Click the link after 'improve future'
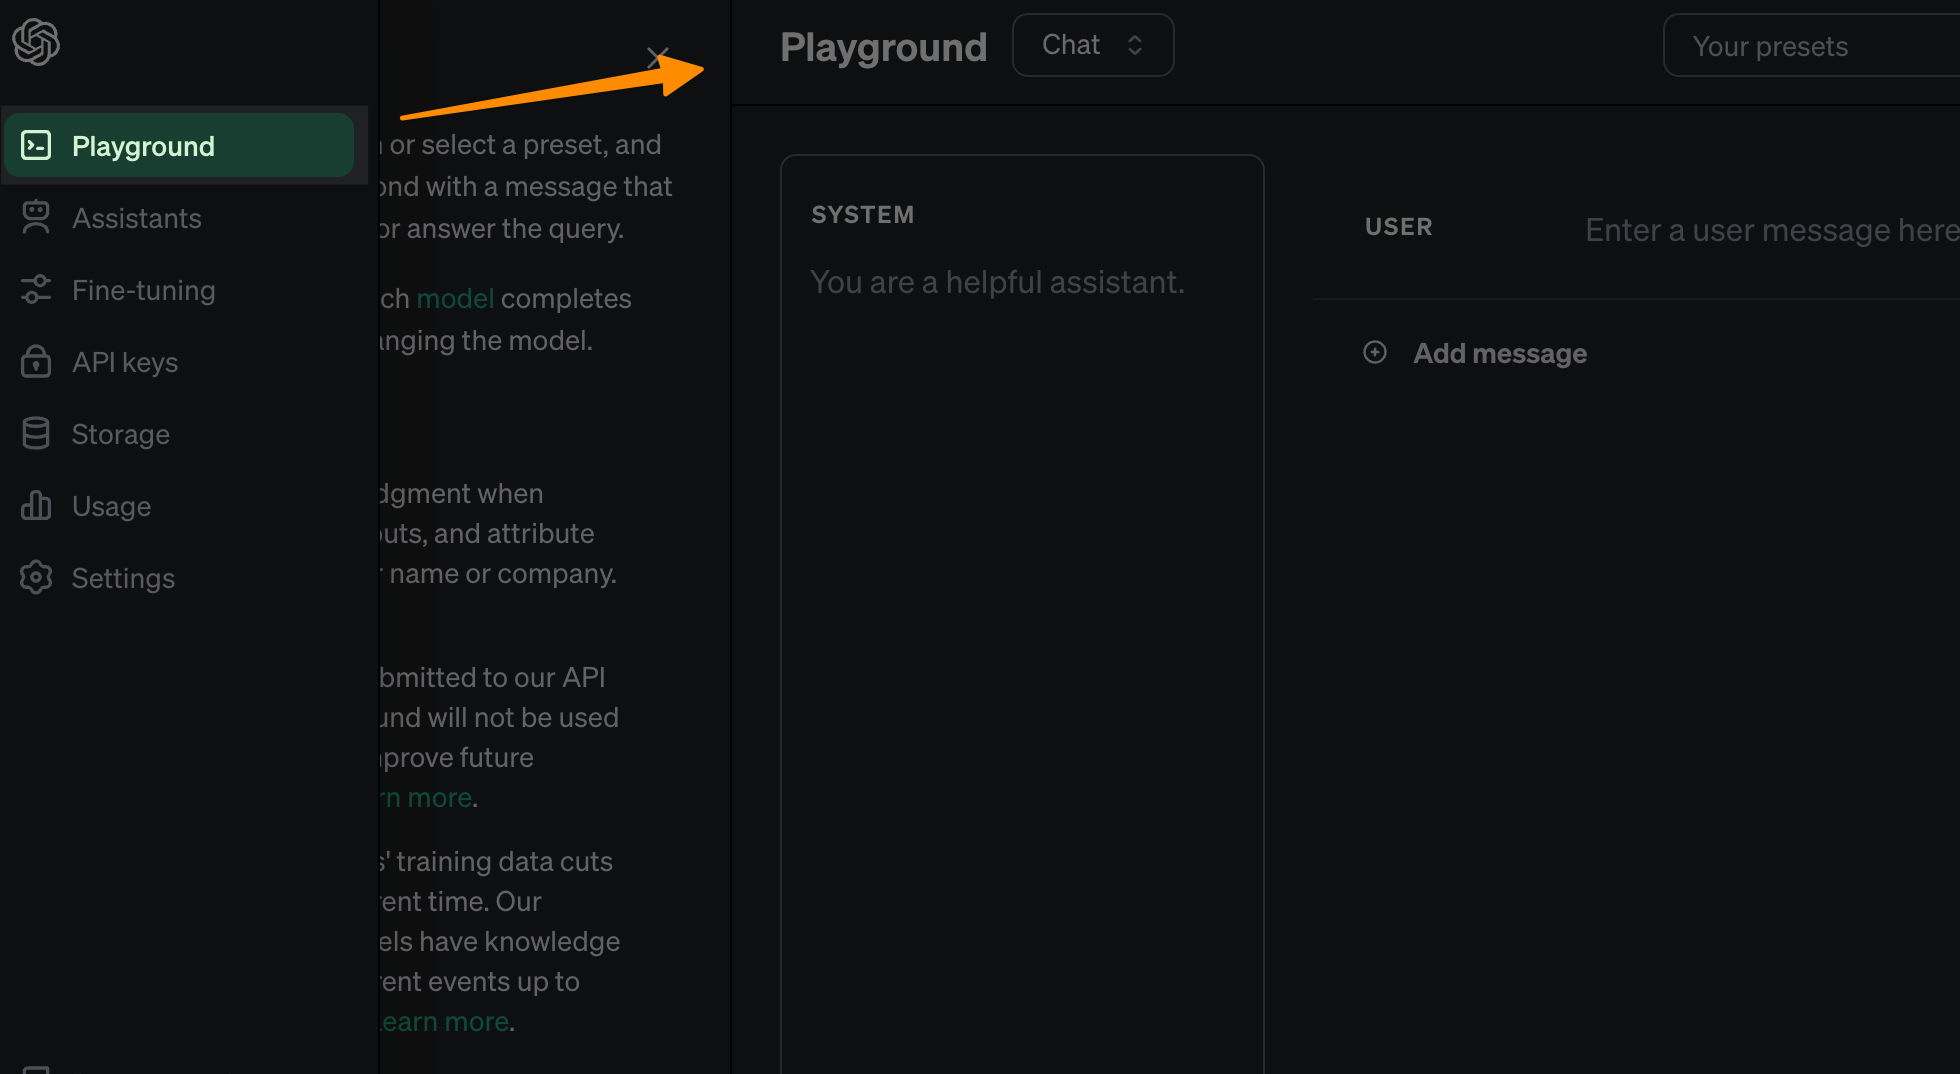 428,798
